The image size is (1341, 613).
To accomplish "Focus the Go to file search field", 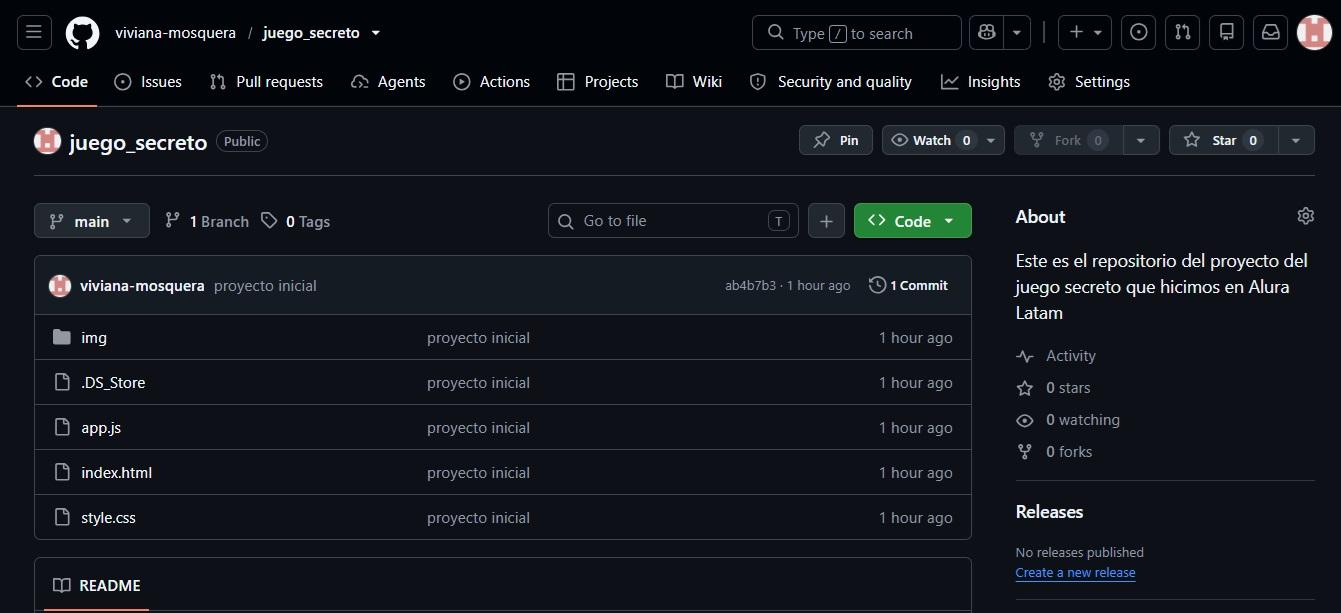I will click(673, 221).
